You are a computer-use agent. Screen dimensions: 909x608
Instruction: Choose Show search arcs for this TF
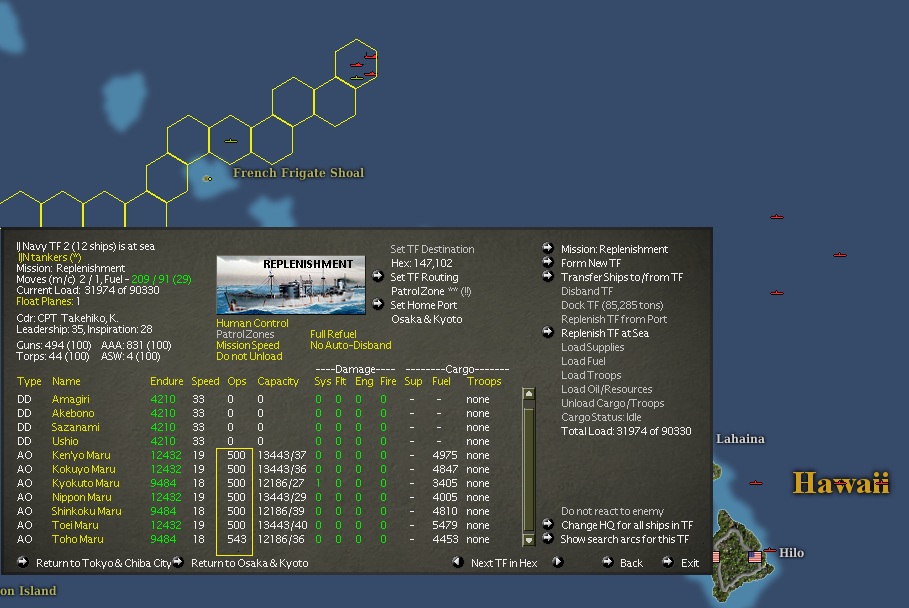click(x=625, y=539)
